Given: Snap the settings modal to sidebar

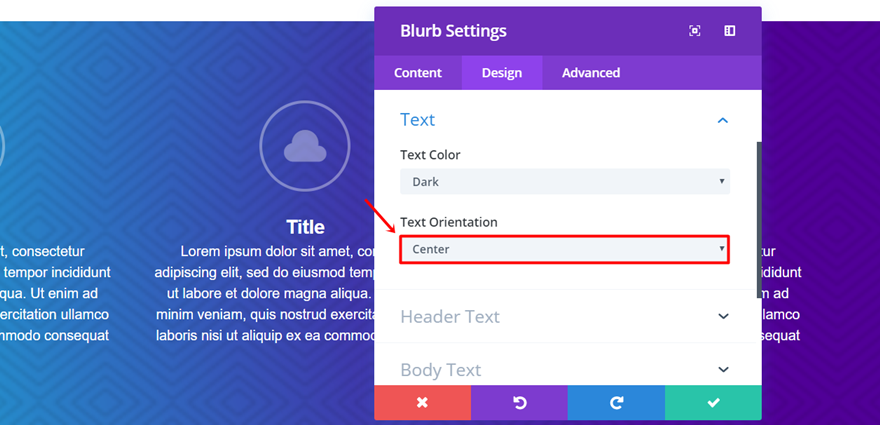Looking at the screenshot, I should tap(730, 31).
